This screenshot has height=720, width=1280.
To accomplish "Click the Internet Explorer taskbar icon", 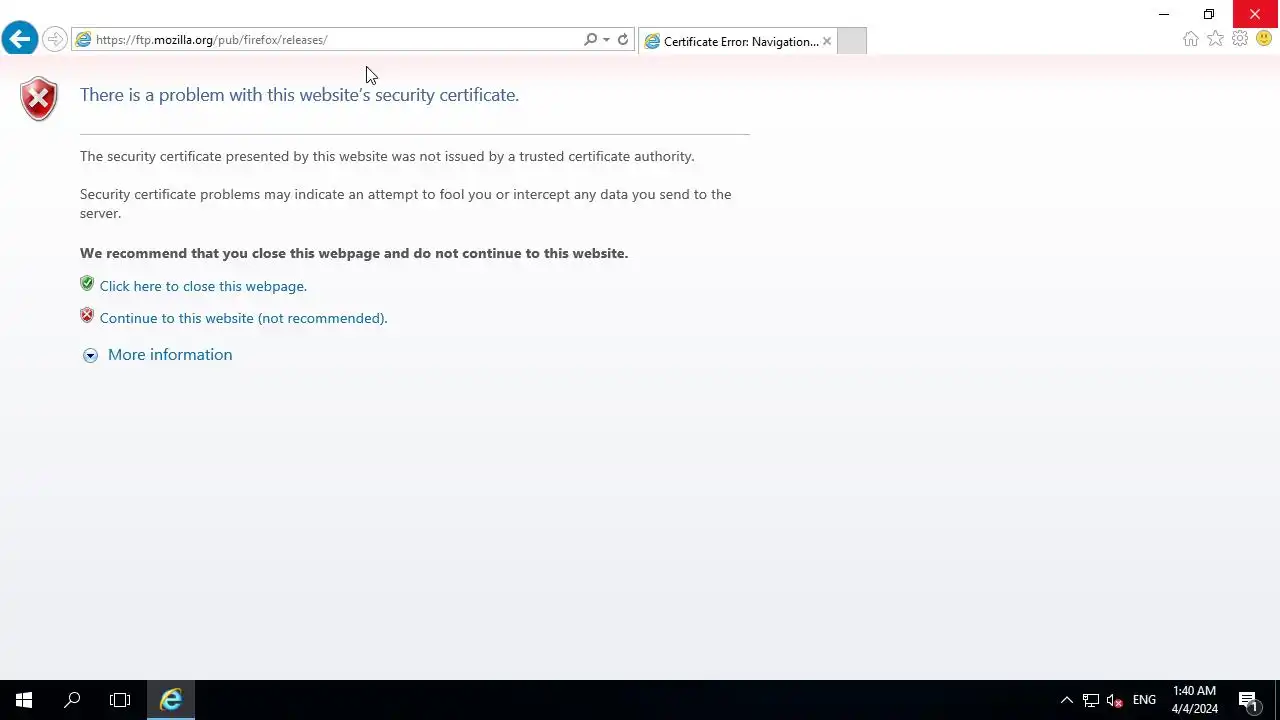I will click(x=171, y=700).
